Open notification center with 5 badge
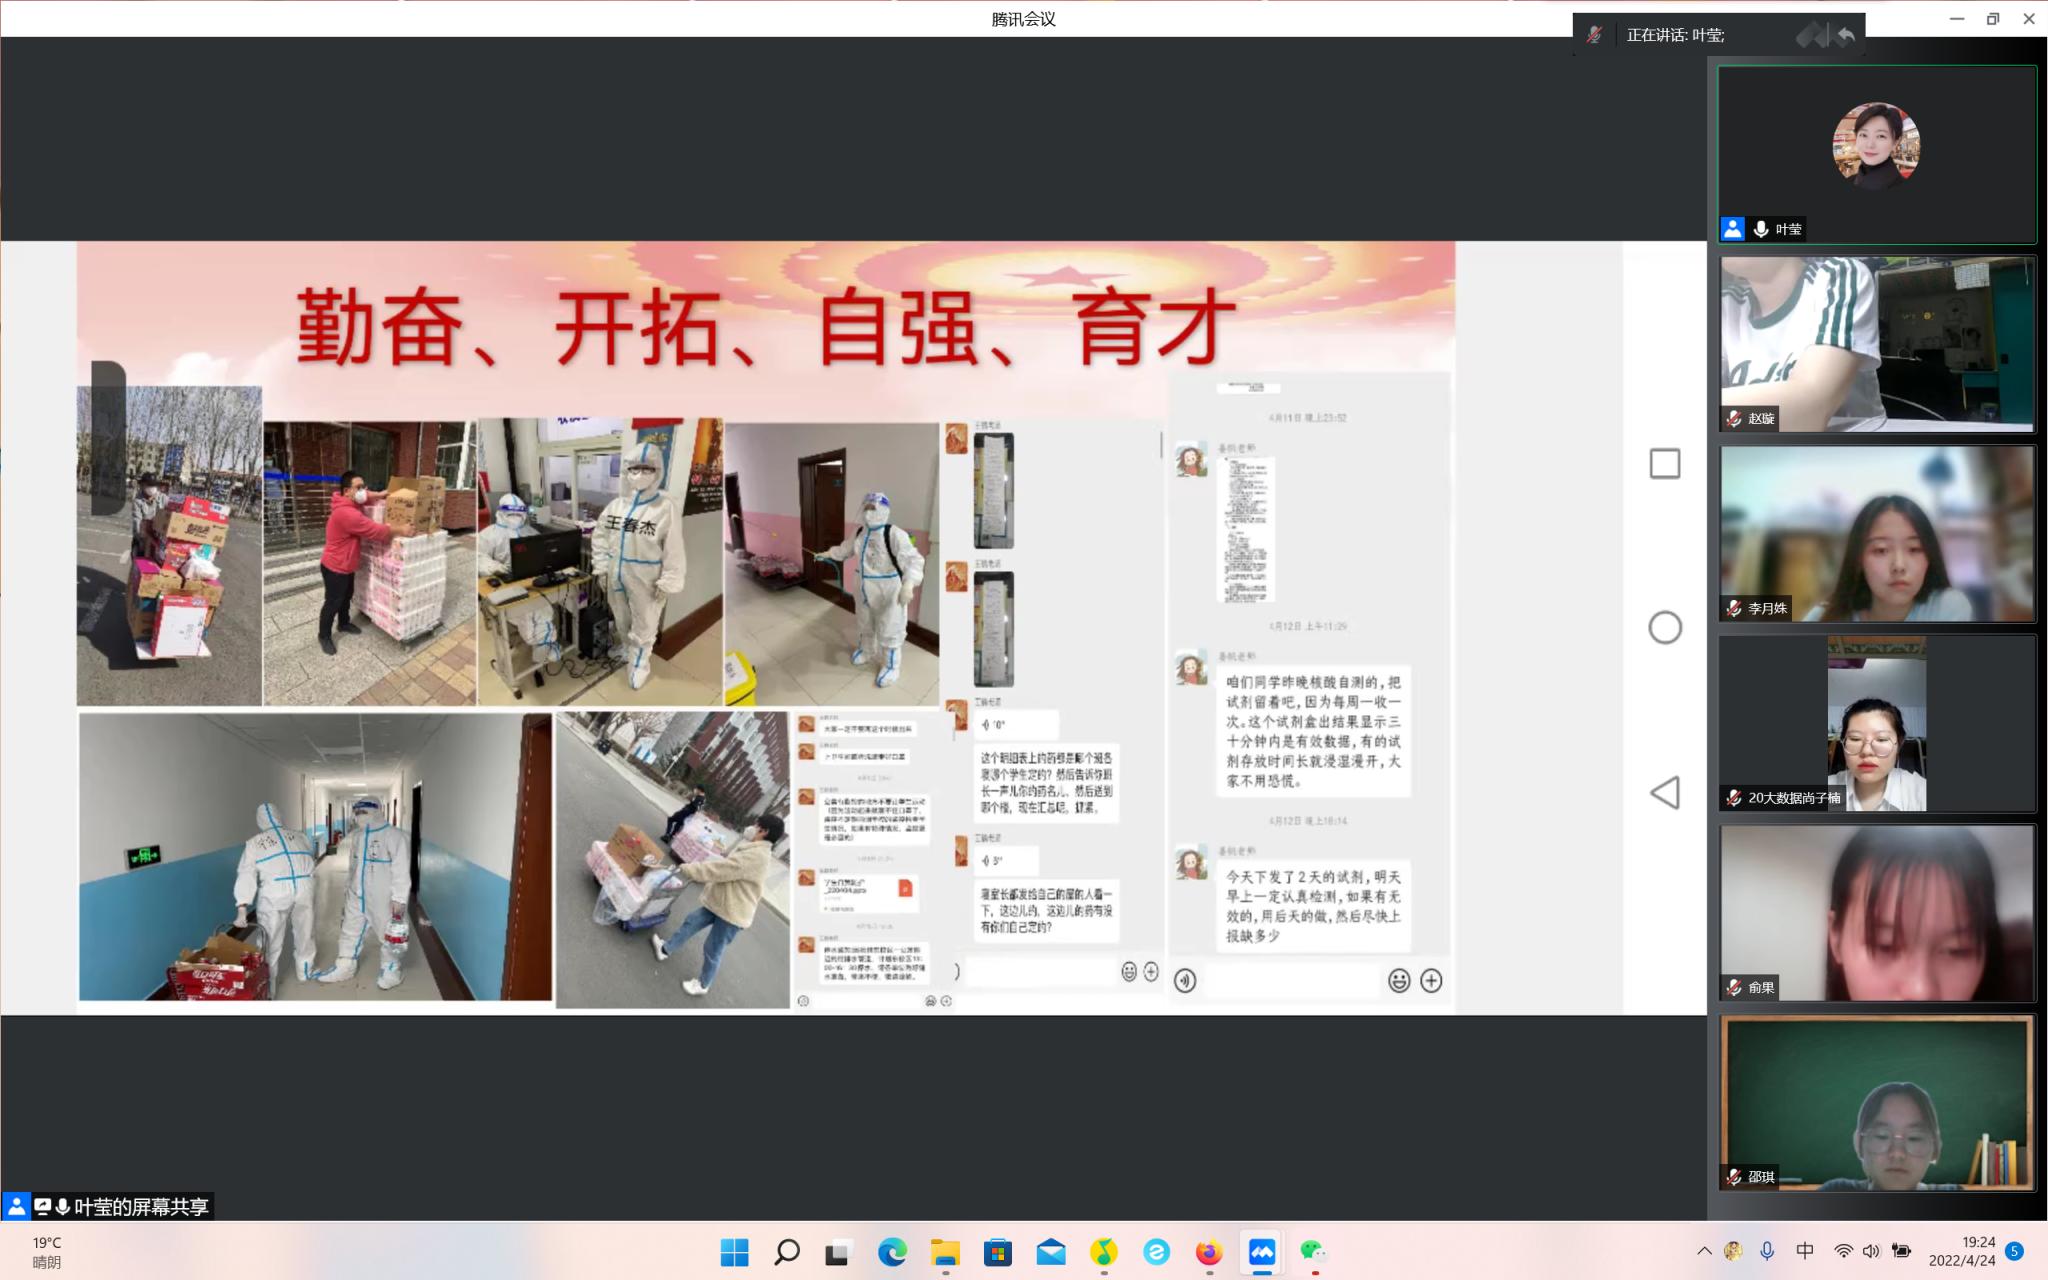The width and height of the screenshot is (2048, 1280). tap(2015, 1252)
